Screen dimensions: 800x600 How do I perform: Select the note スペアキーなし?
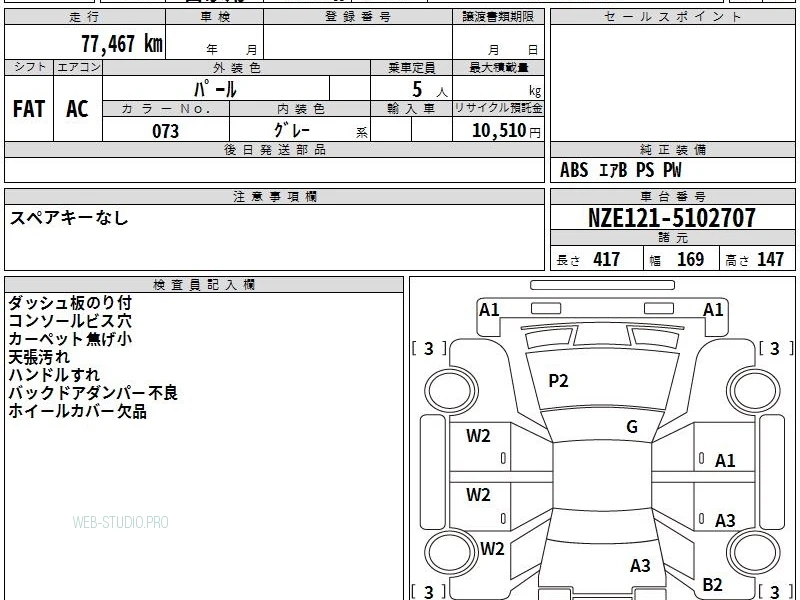[69, 218]
